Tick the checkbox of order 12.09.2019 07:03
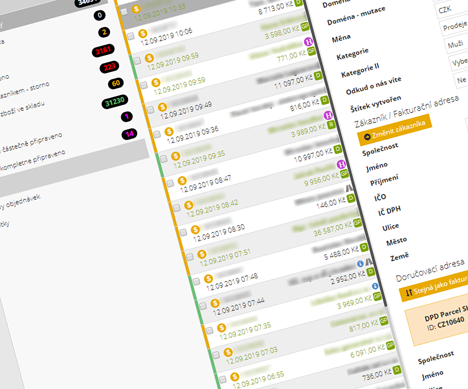Screen dimensions: 468x389 point(216,355)
